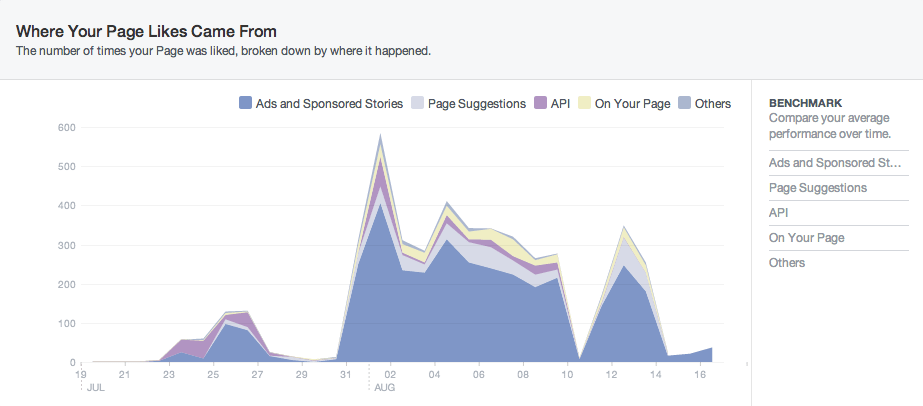
Task: Select the Page Suggestions benchmark option
Action: pos(818,188)
